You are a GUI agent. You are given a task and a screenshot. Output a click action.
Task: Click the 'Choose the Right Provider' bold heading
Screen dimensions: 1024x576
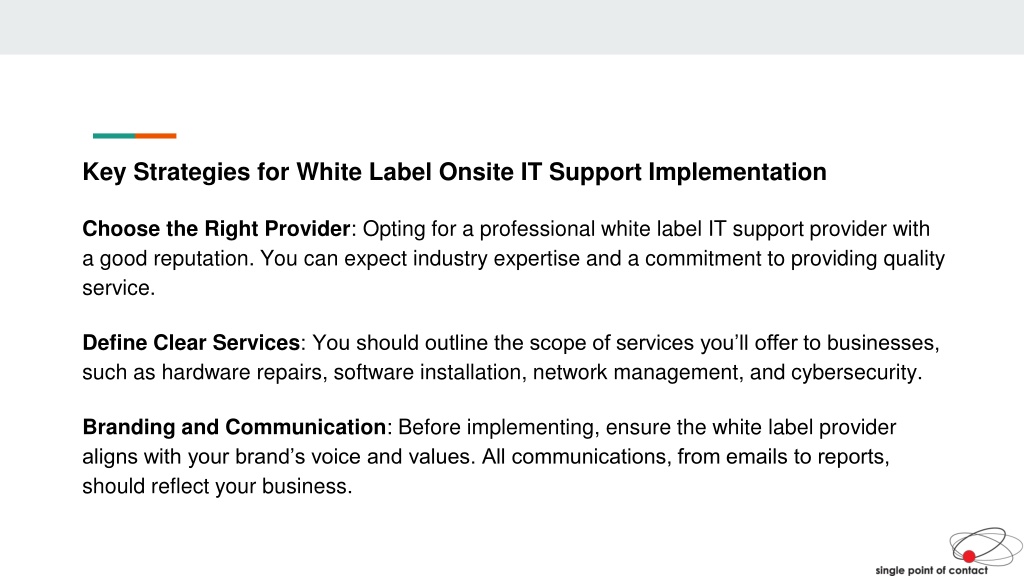216,229
